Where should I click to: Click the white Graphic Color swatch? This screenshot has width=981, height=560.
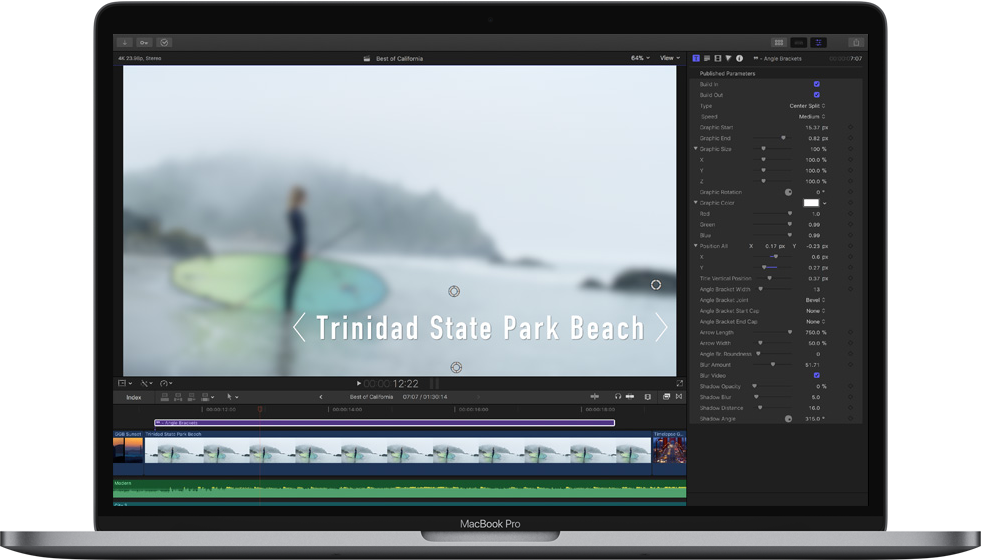pos(811,203)
